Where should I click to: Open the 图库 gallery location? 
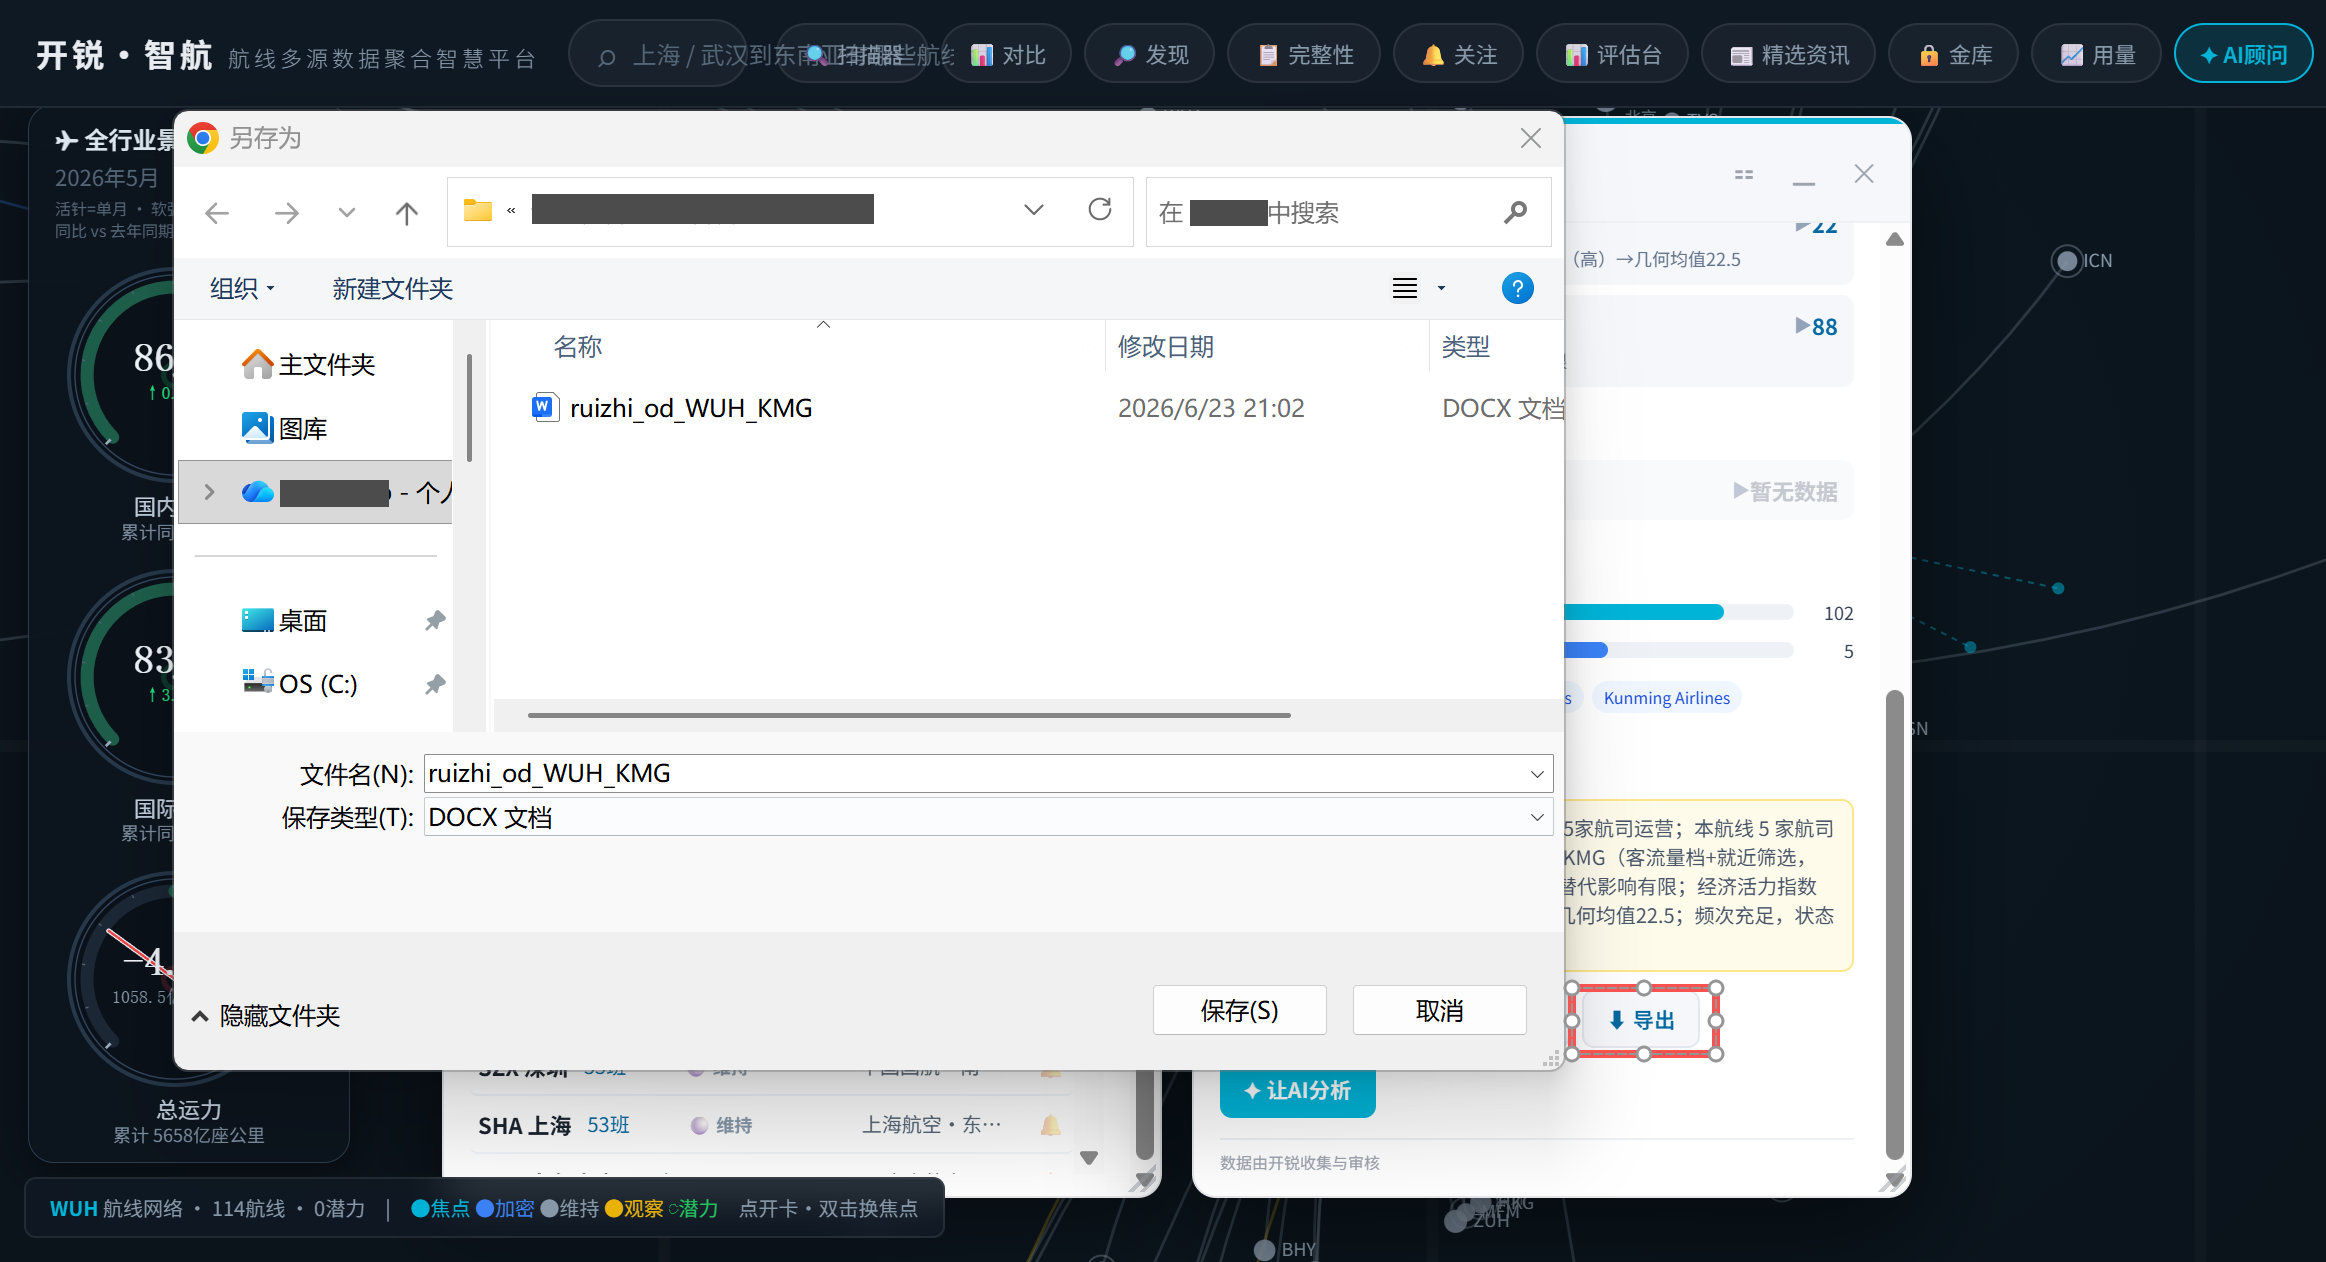coord(285,429)
